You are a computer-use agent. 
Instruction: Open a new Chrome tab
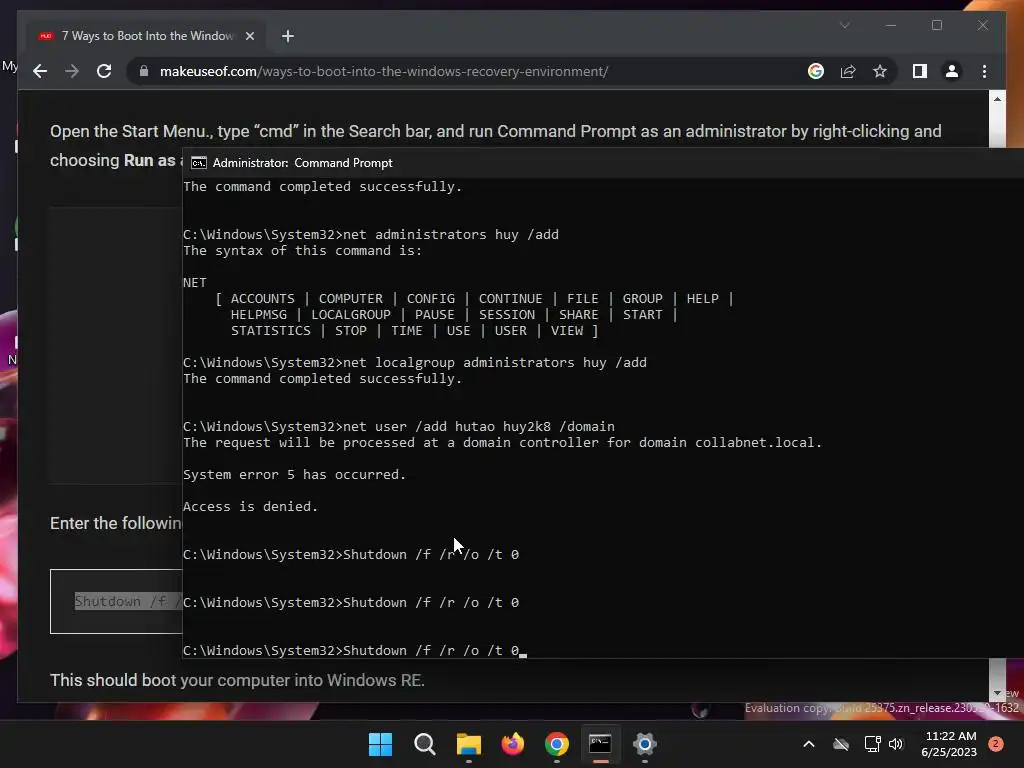pos(287,36)
